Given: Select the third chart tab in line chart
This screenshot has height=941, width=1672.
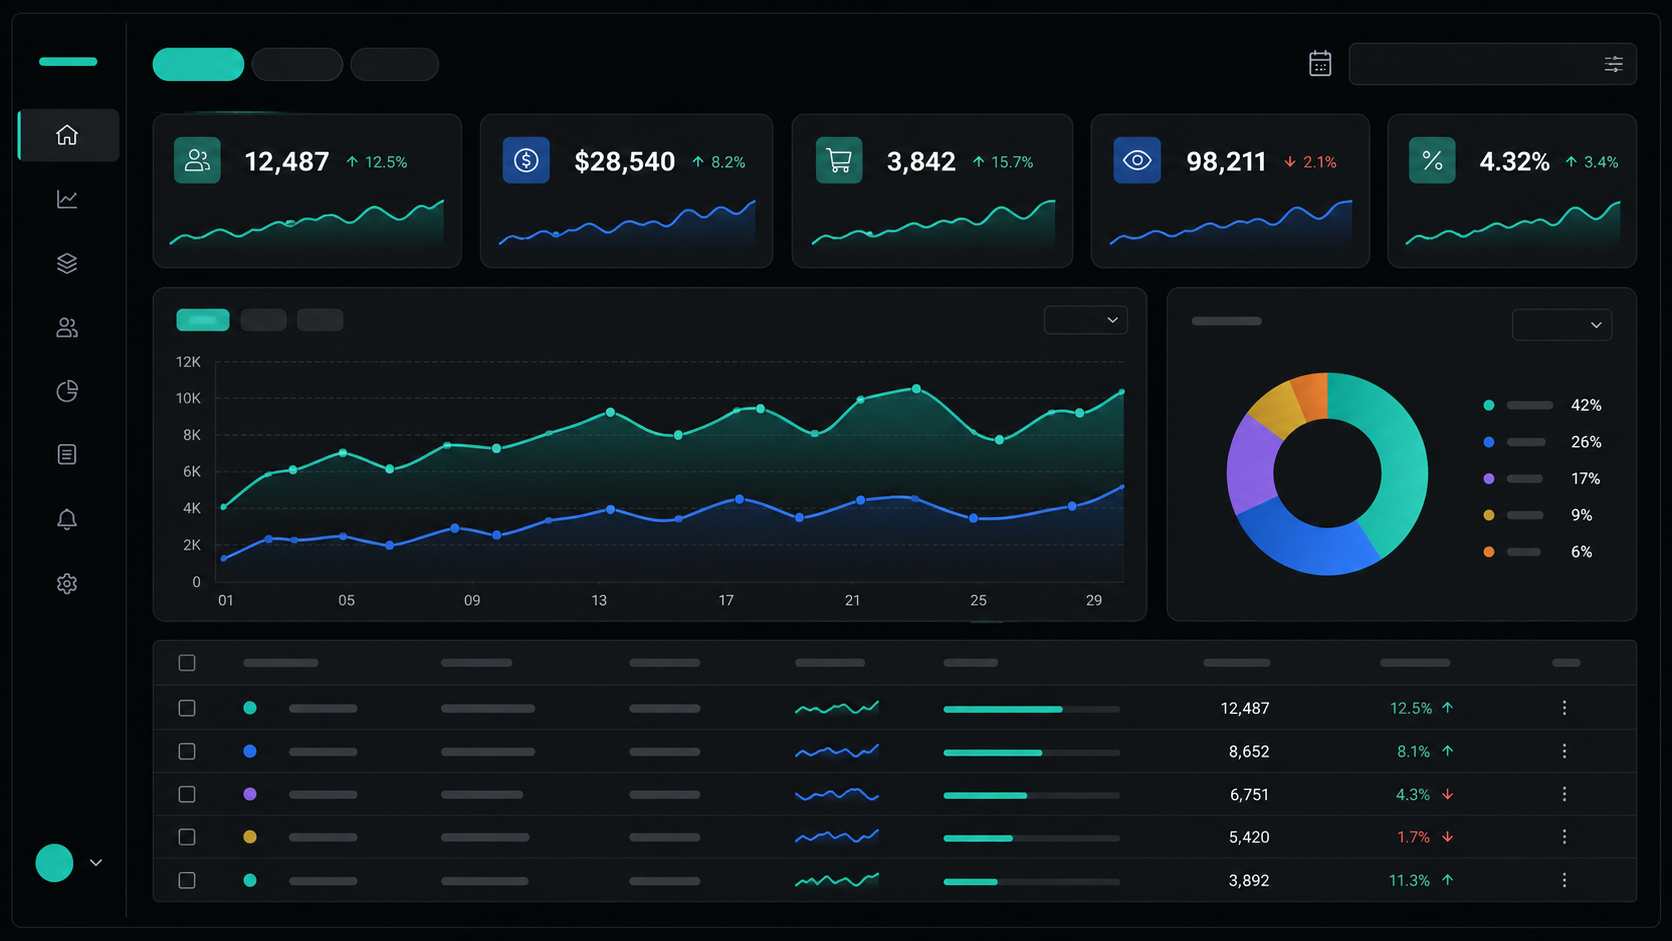Looking at the screenshot, I should (x=320, y=320).
